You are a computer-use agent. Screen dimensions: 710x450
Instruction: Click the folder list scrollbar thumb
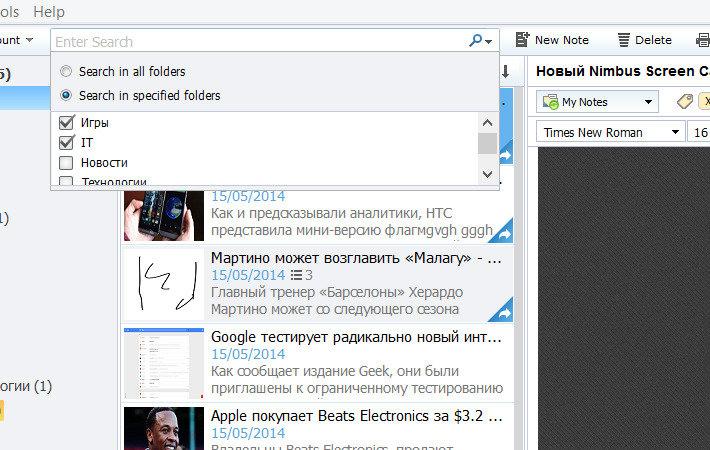[487, 144]
